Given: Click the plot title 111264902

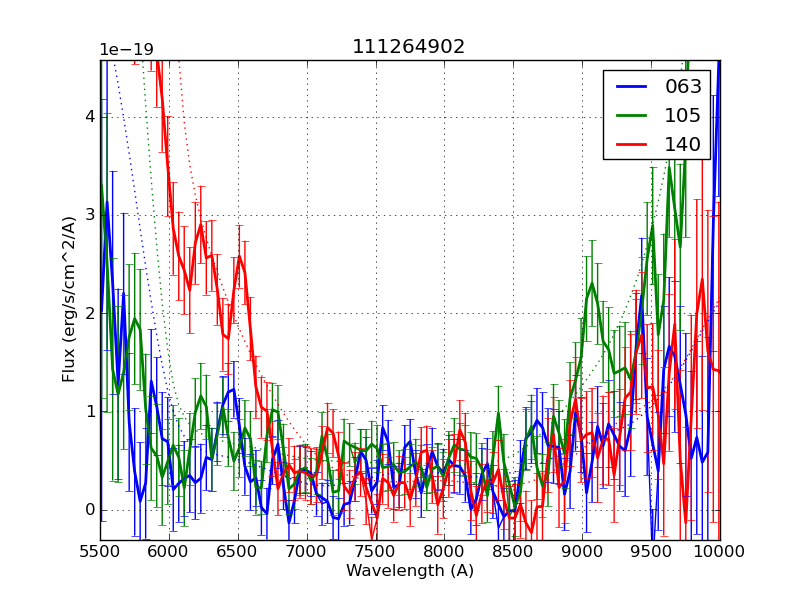Looking at the screenshot, I should (409, 47).
